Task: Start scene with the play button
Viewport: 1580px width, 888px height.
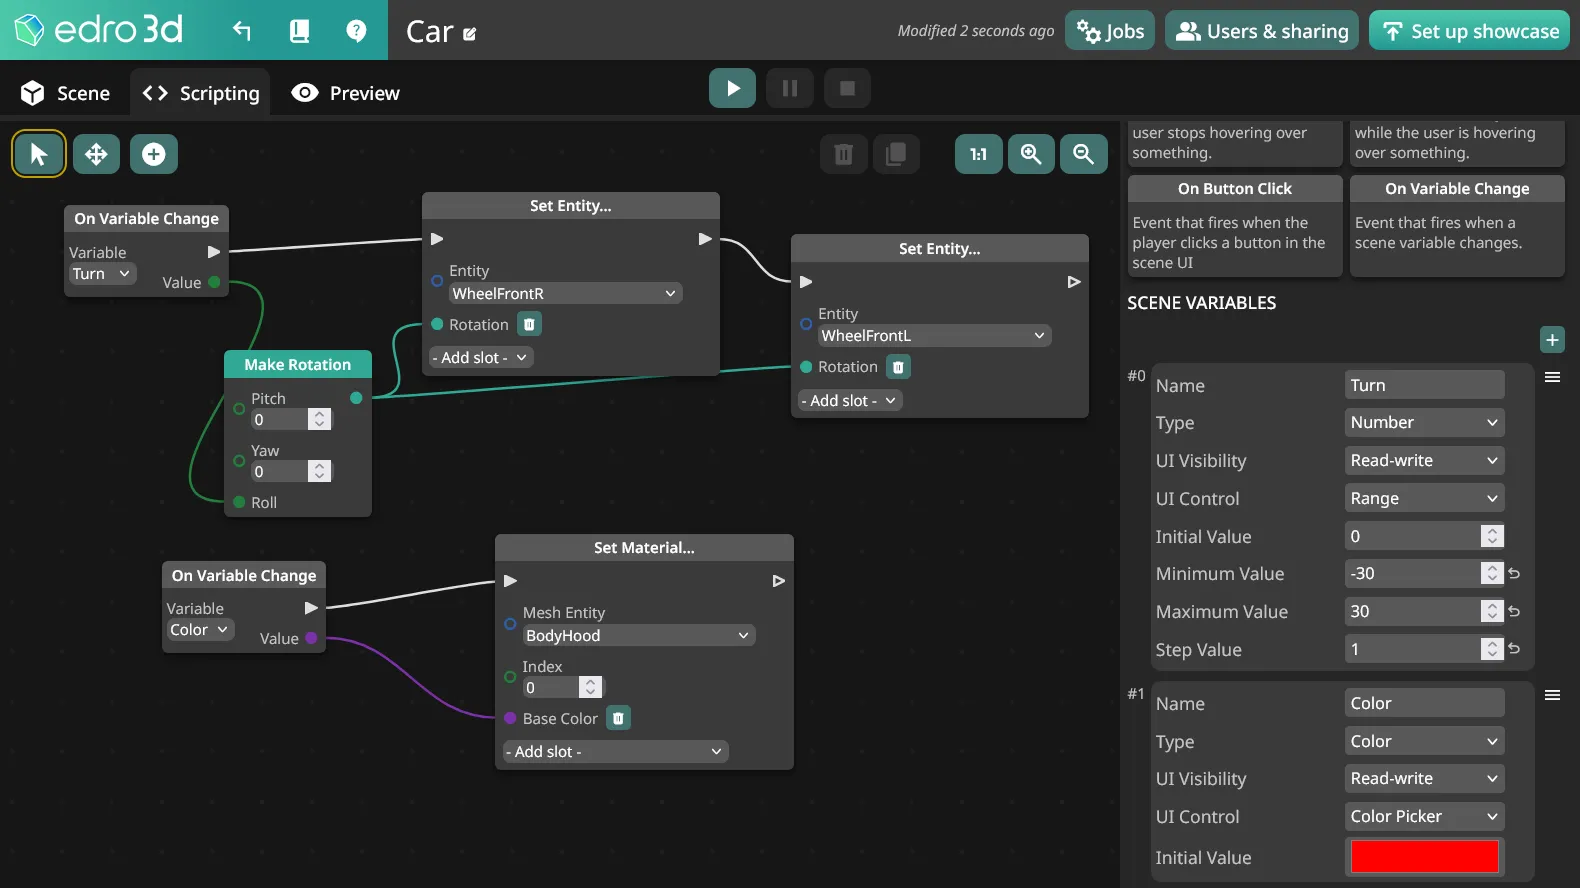Action: click(733, 88)
